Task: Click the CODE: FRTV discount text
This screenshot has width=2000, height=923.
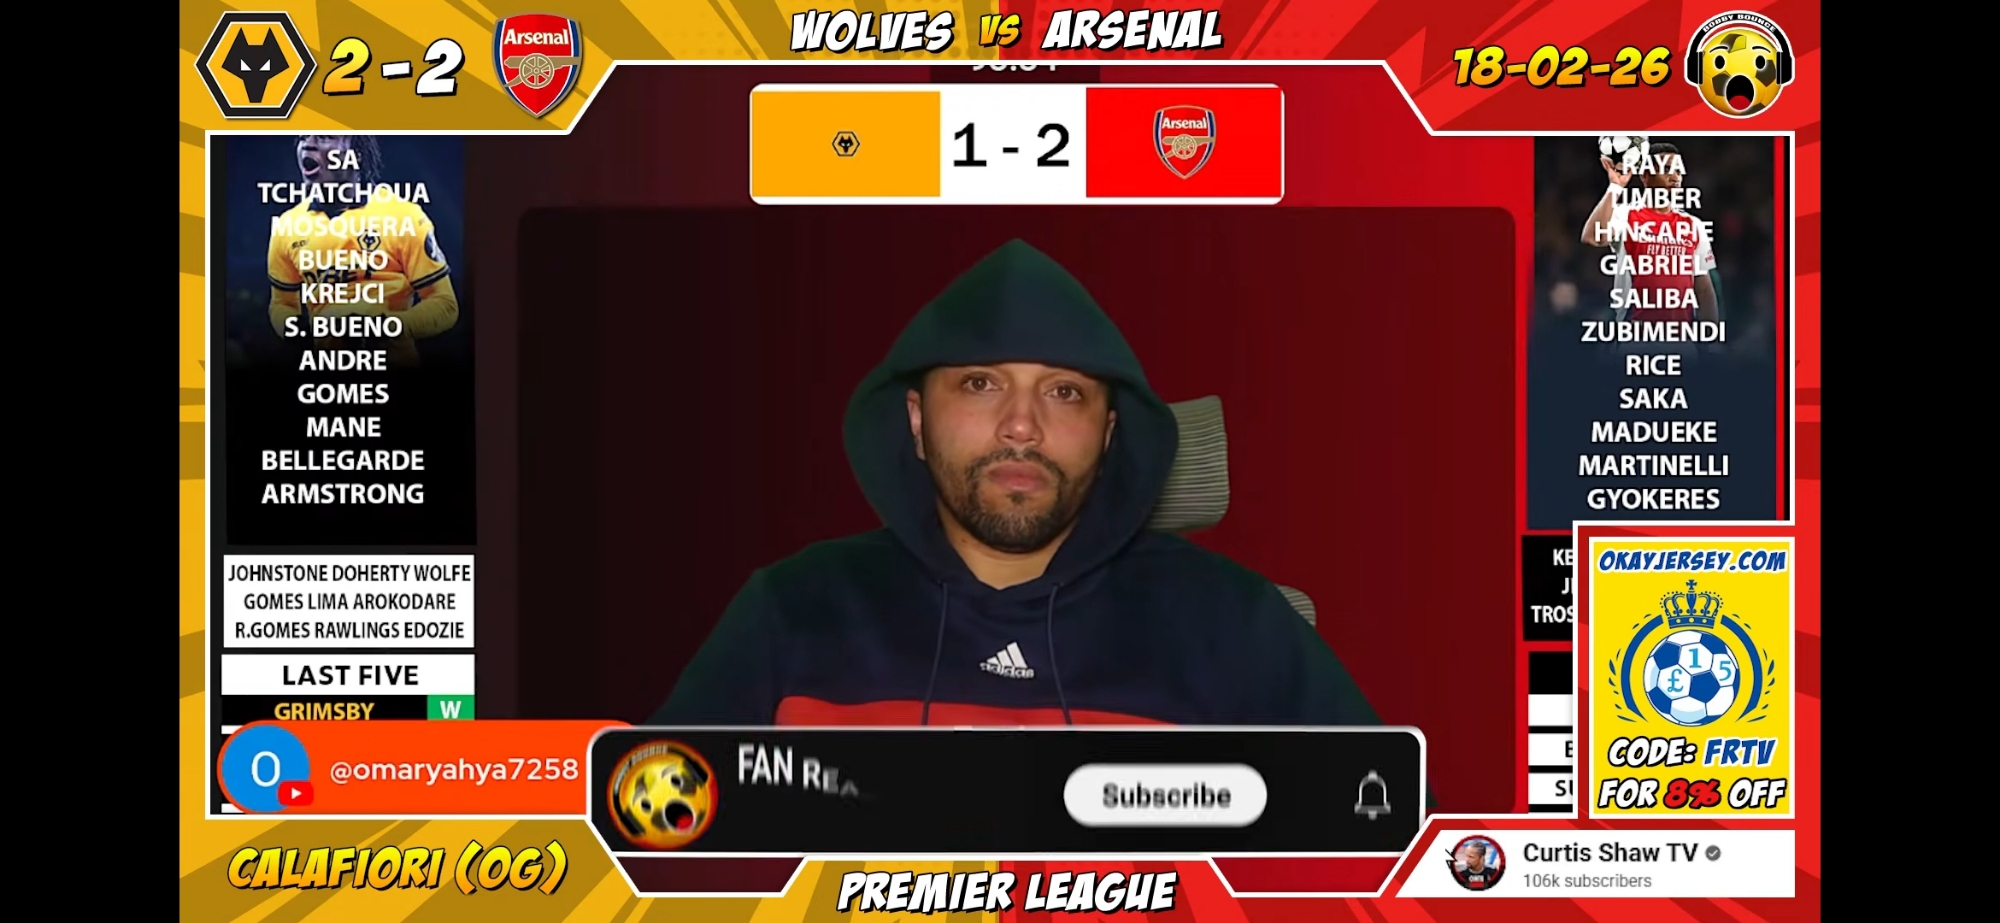Action: click(1691, 752)
